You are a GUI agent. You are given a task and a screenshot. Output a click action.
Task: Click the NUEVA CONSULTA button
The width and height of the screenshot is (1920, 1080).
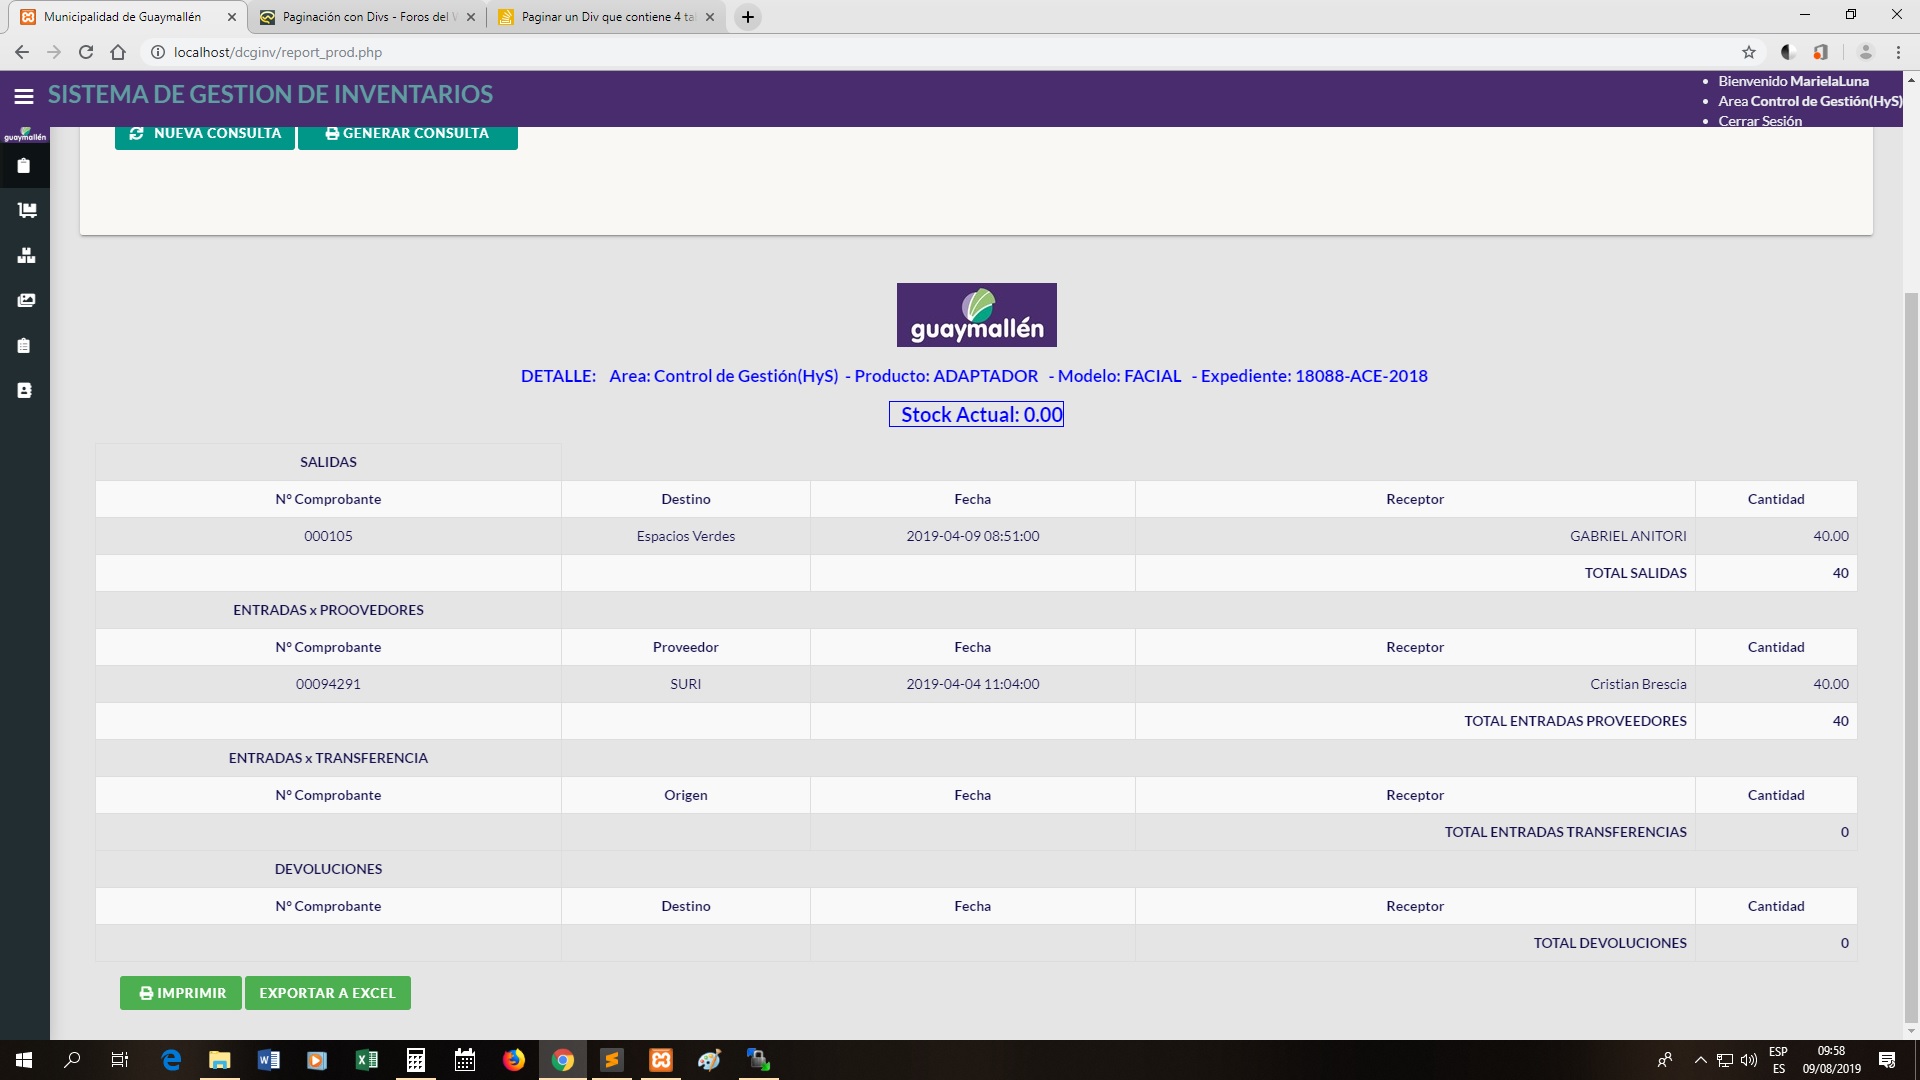[x=205, y=136]
